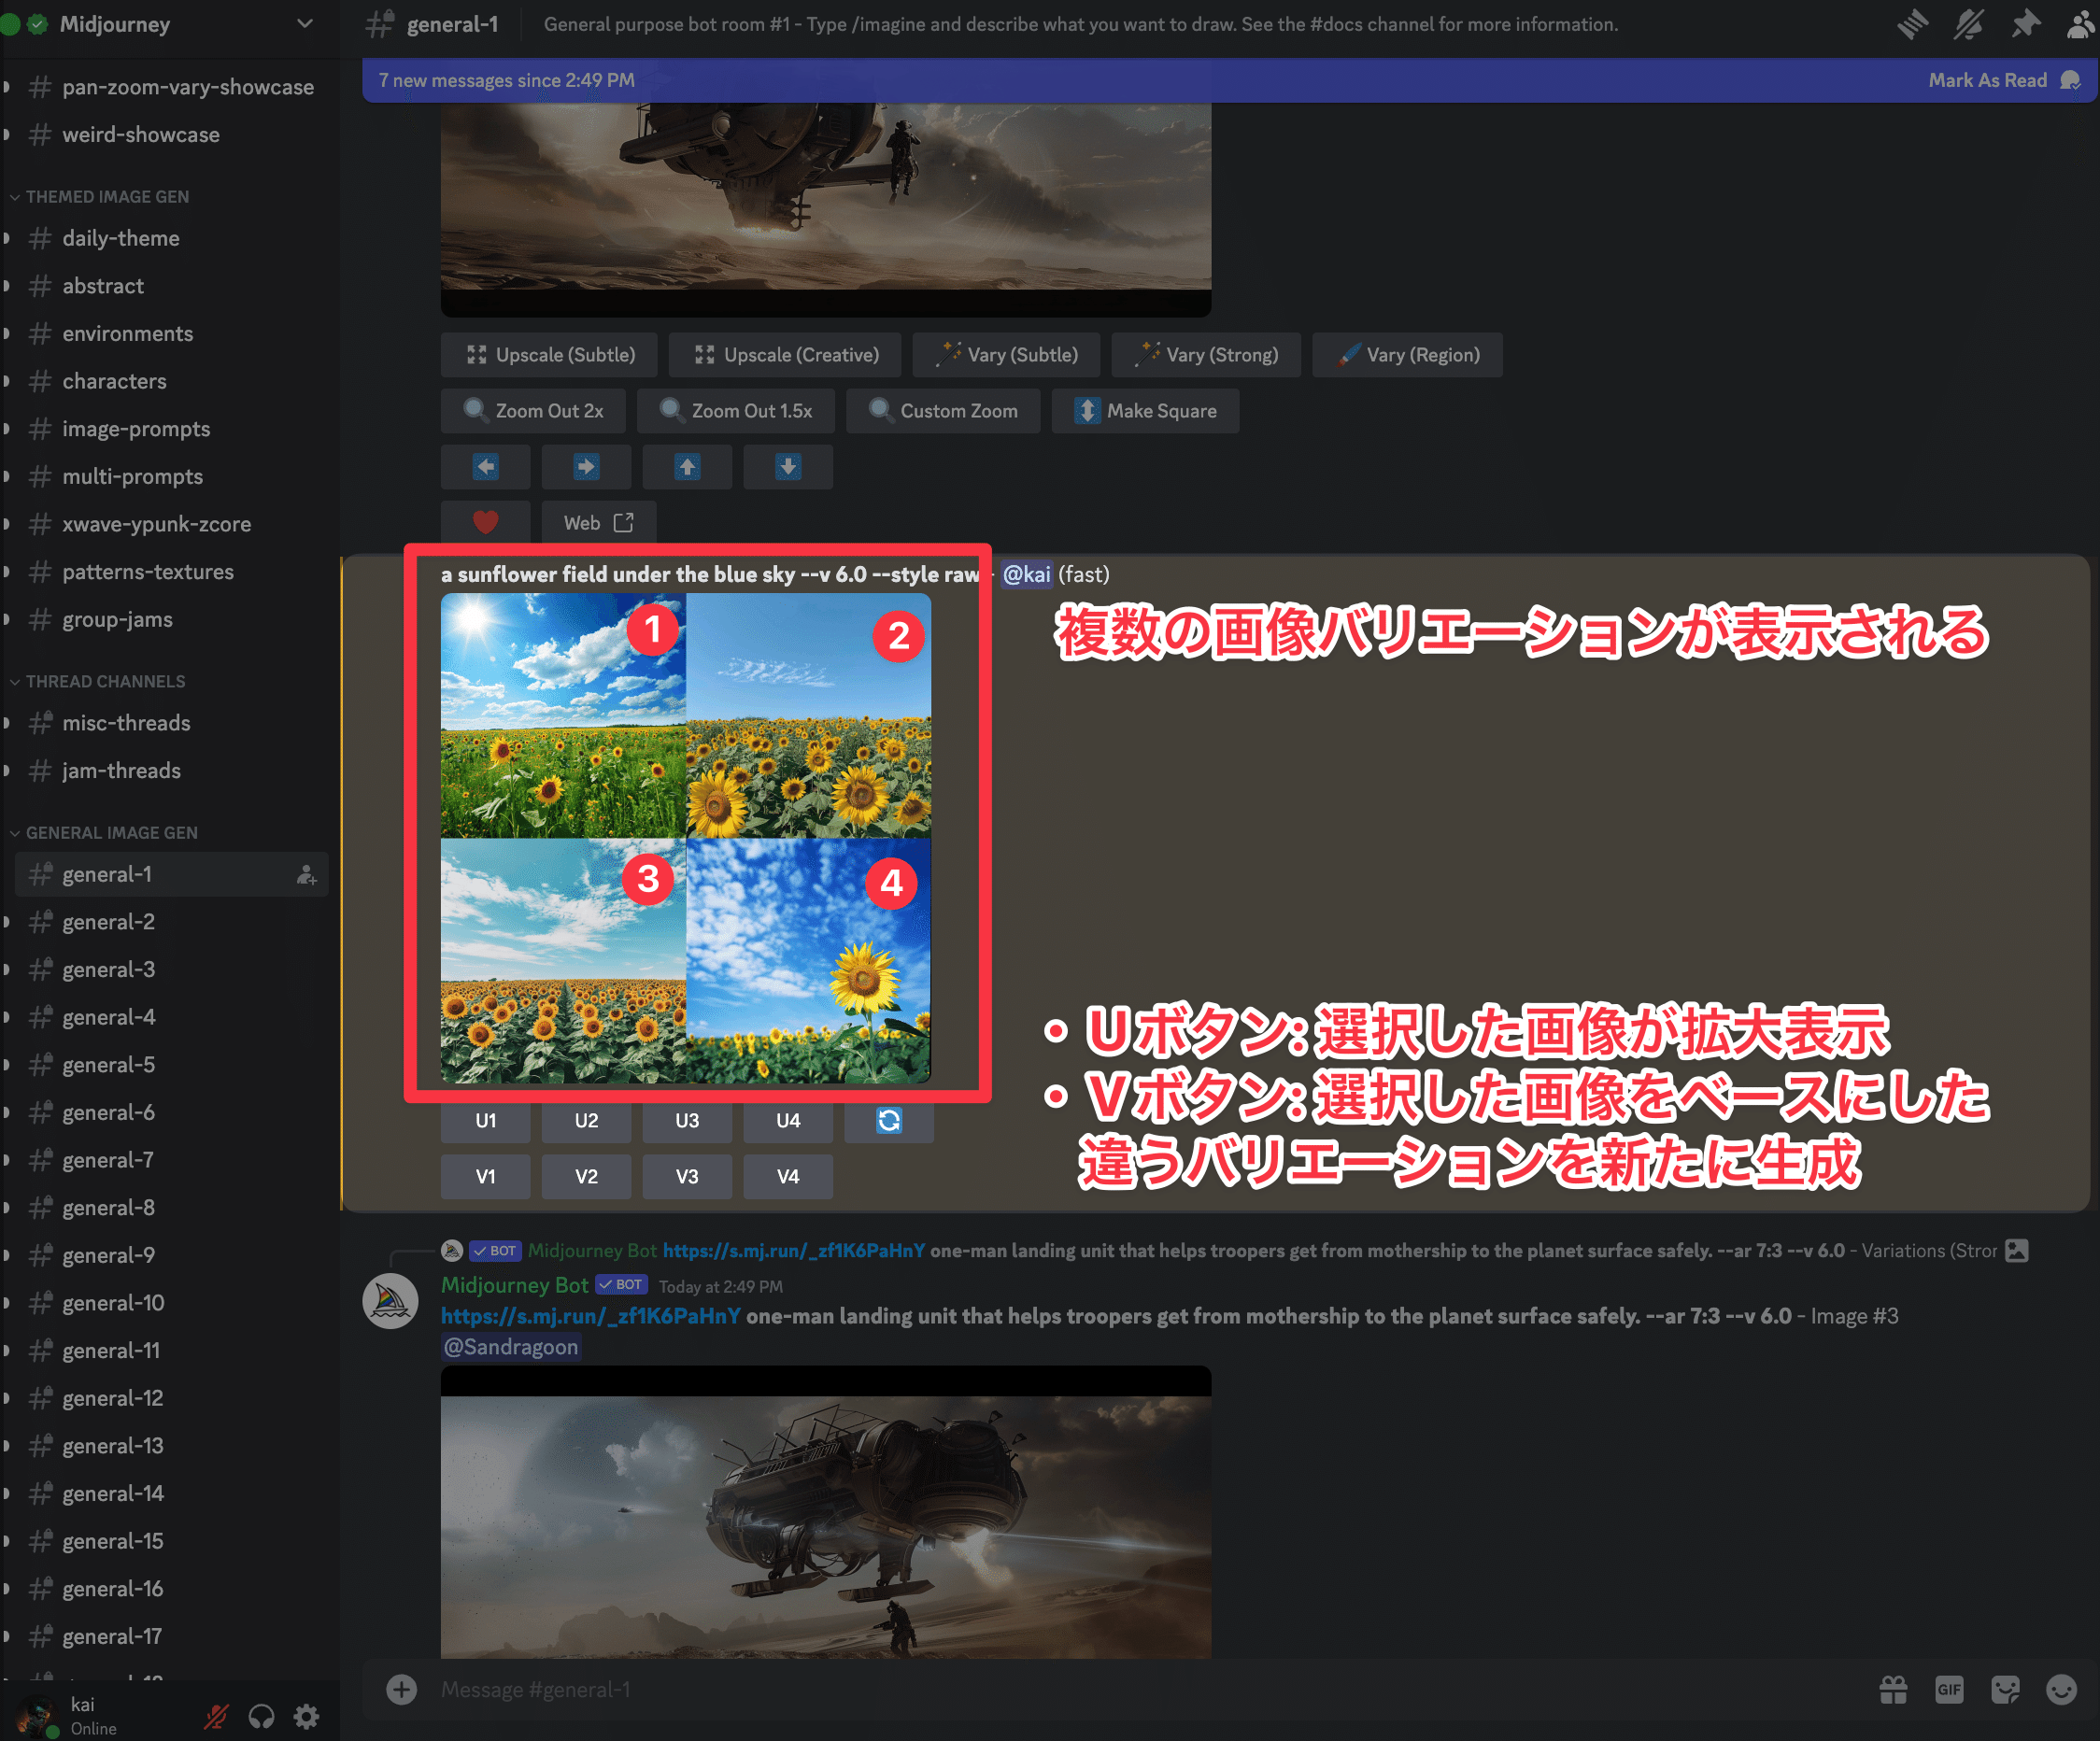Click the notification mute bell icon

[1968, 24]
